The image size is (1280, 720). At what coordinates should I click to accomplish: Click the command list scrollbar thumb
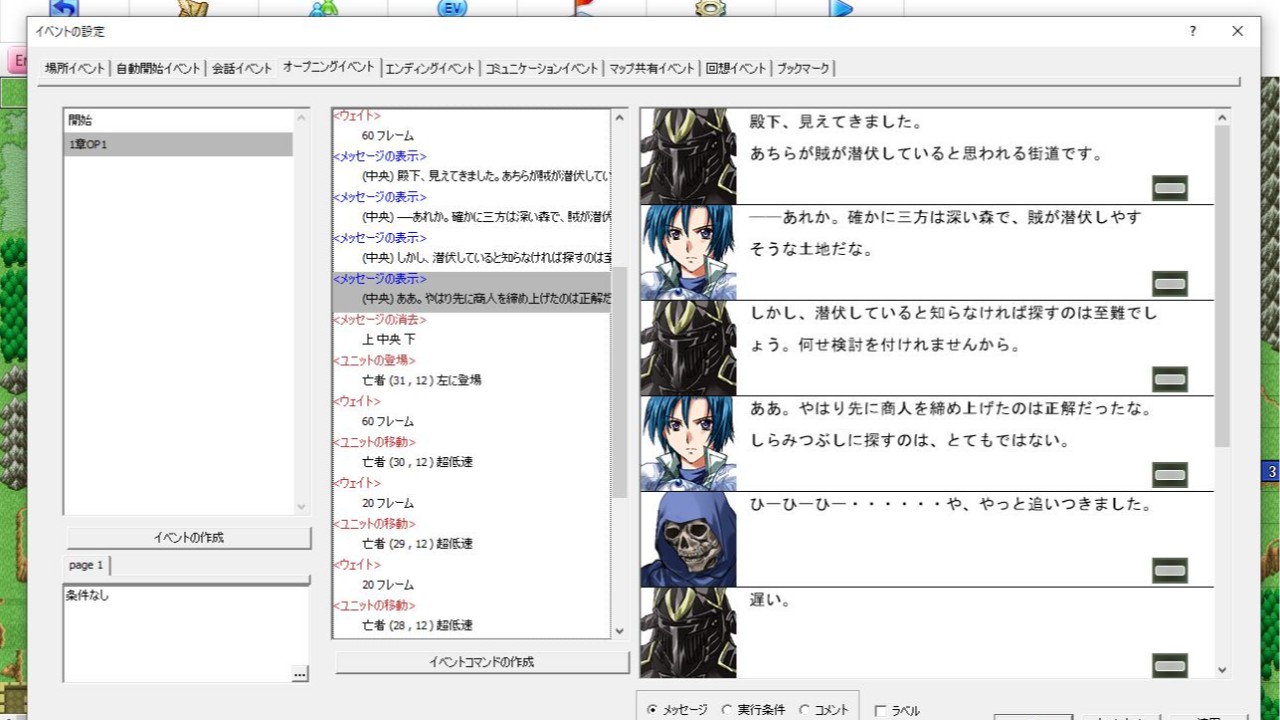click(619, 383)
